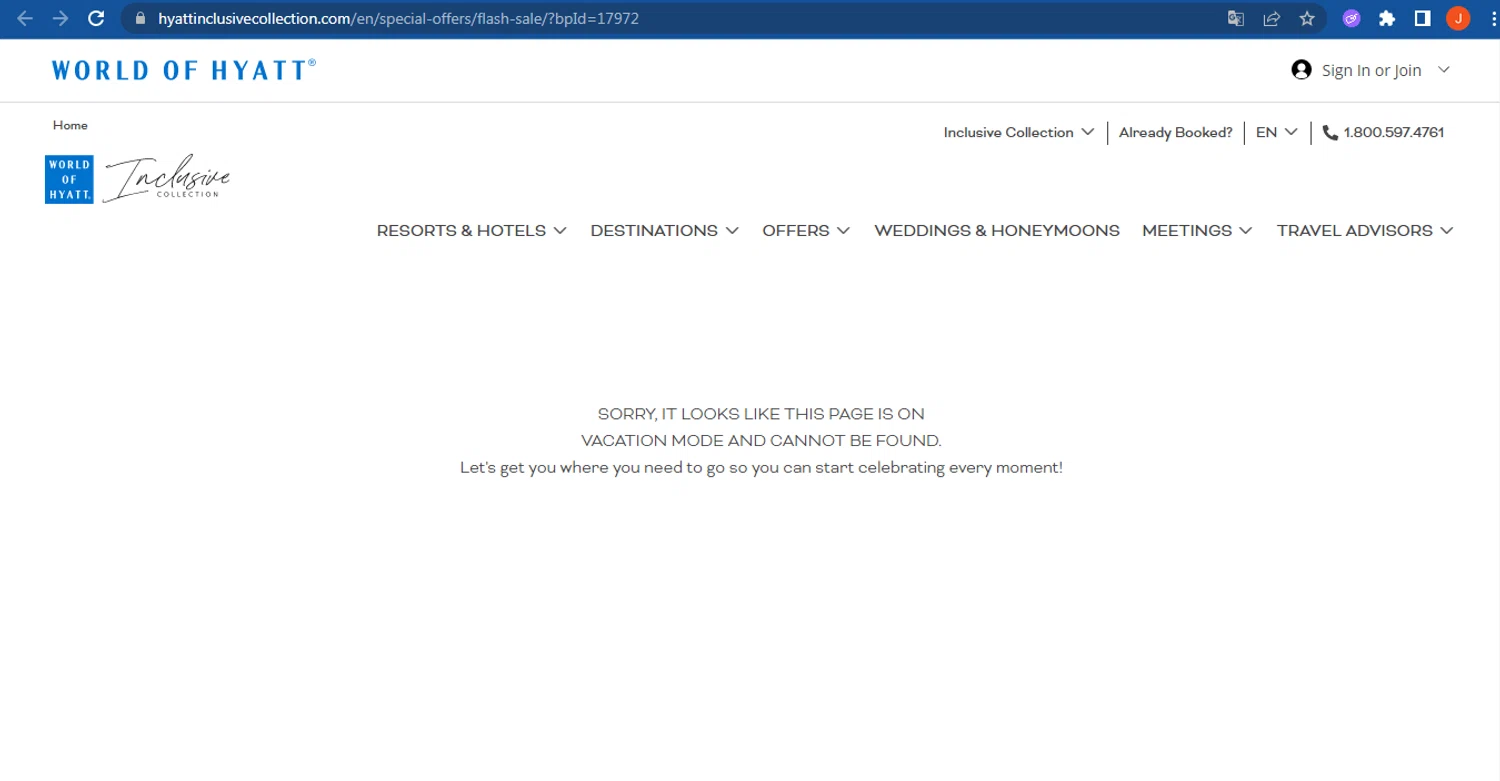Go forward with the browser arrow
Viewport: 1500px width, 781px height.
pyautogui.click(x=60, y=18)
